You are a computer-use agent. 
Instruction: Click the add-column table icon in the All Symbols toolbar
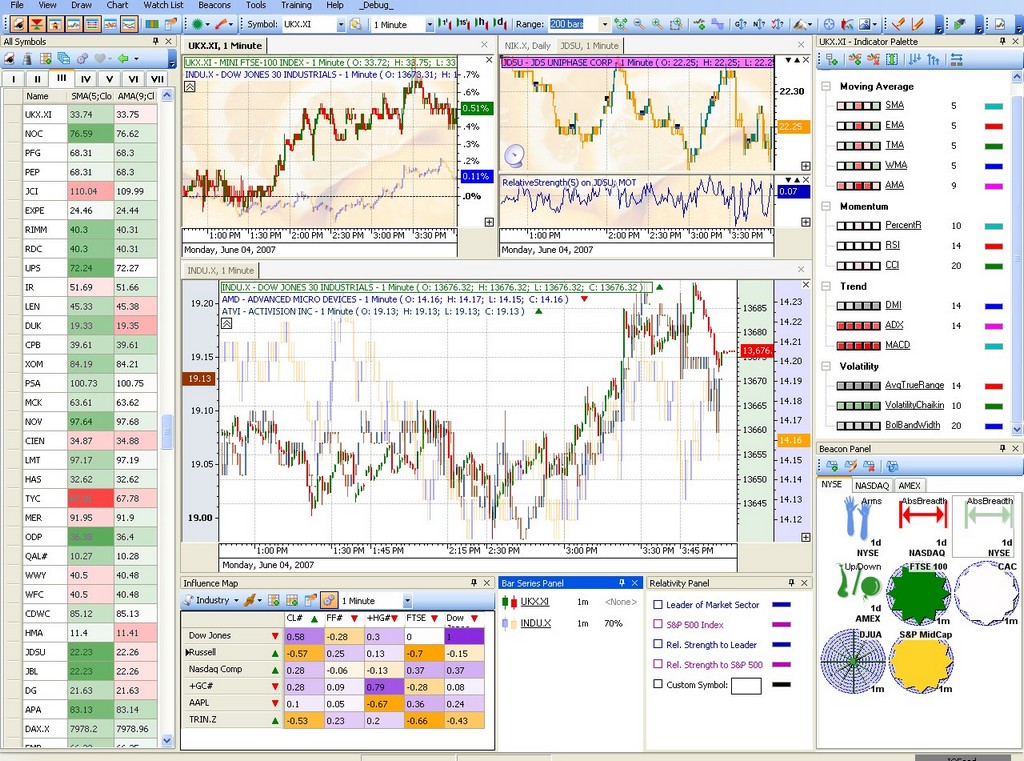[45, 59]
